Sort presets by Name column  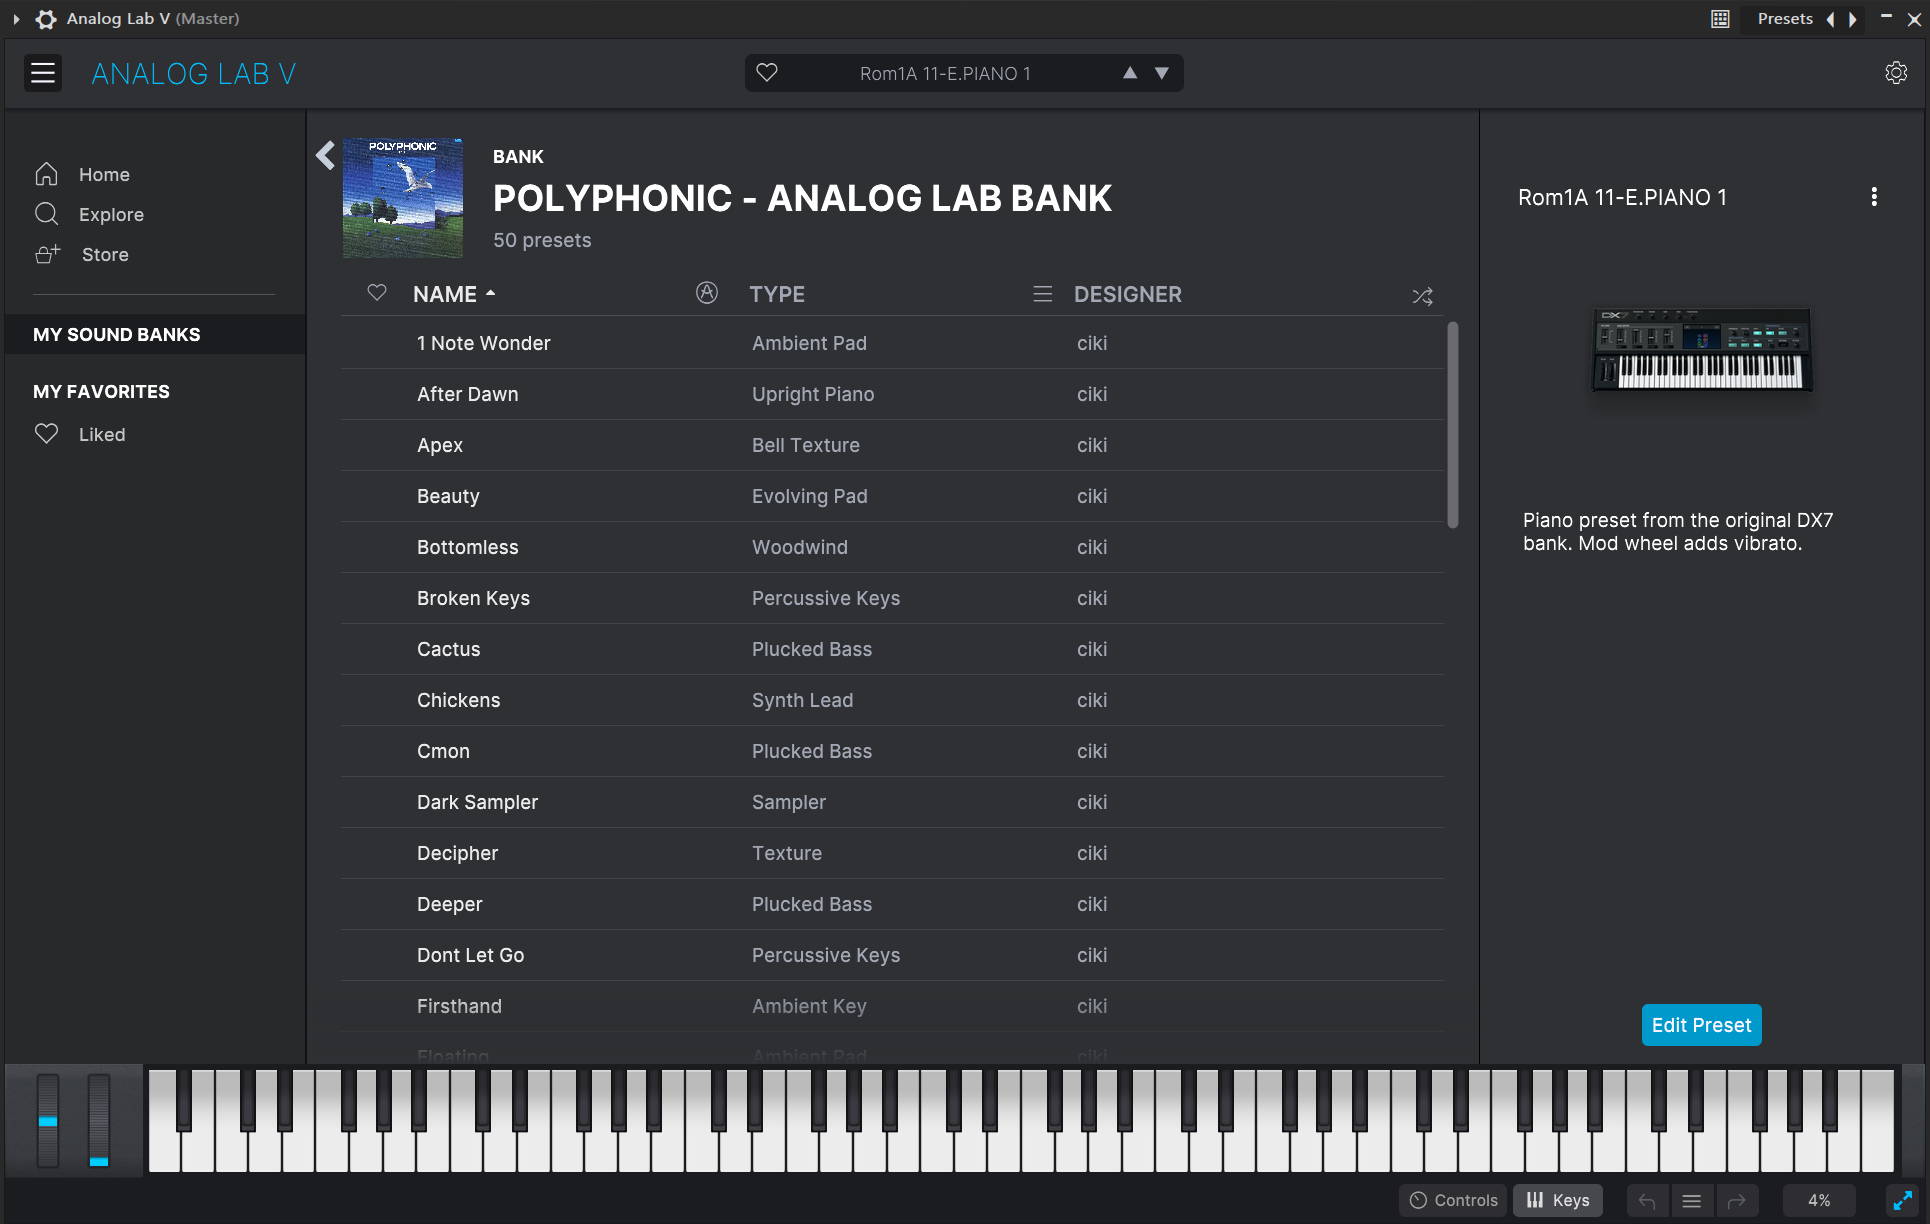[454, 294]
